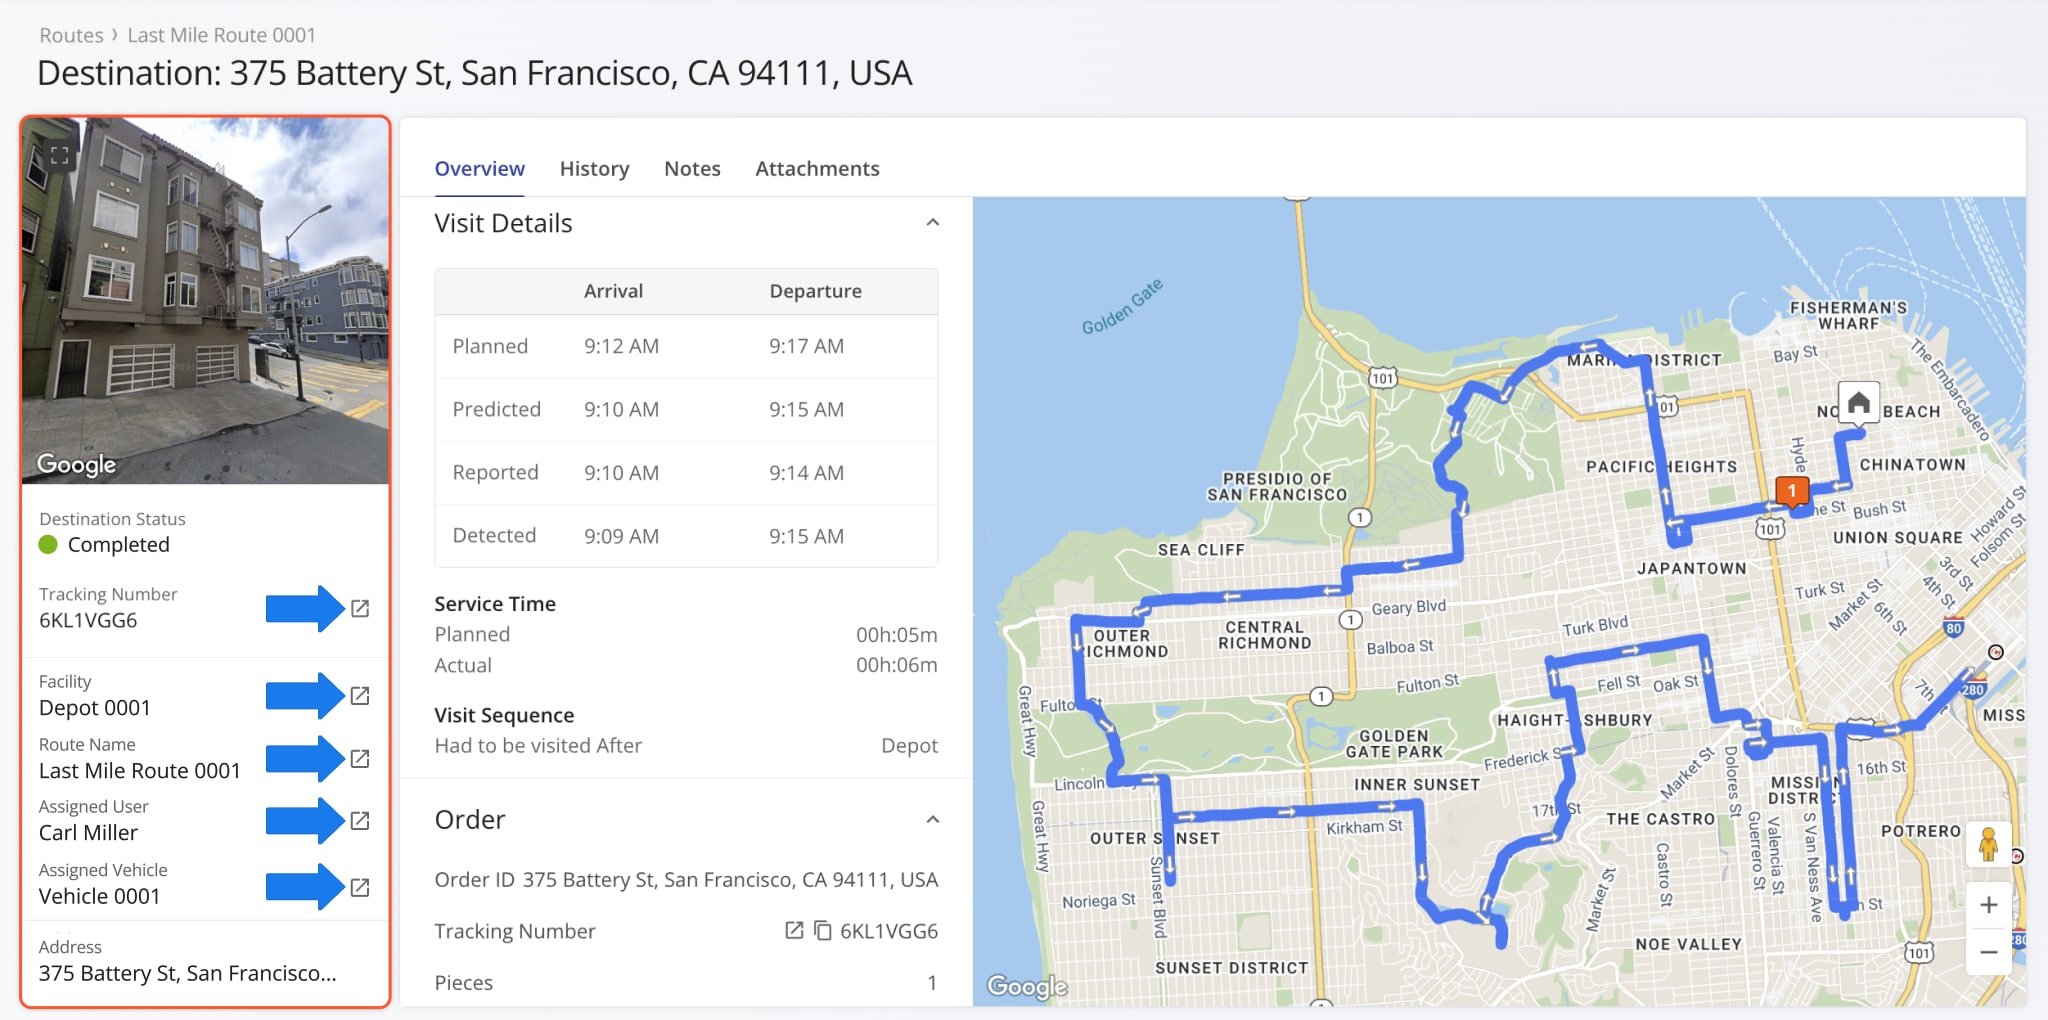Click the home depot marker on map

tap(1858, 403)
